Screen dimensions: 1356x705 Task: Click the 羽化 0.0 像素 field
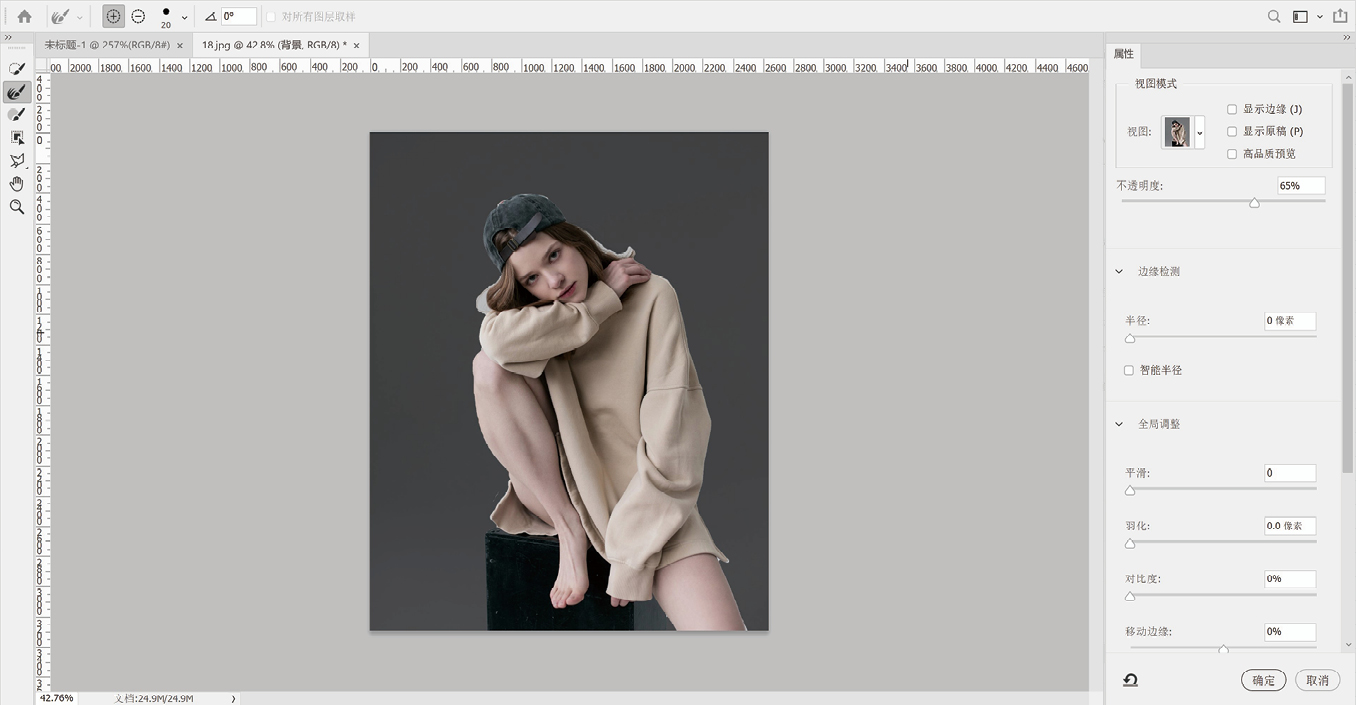click(1290, 526)
